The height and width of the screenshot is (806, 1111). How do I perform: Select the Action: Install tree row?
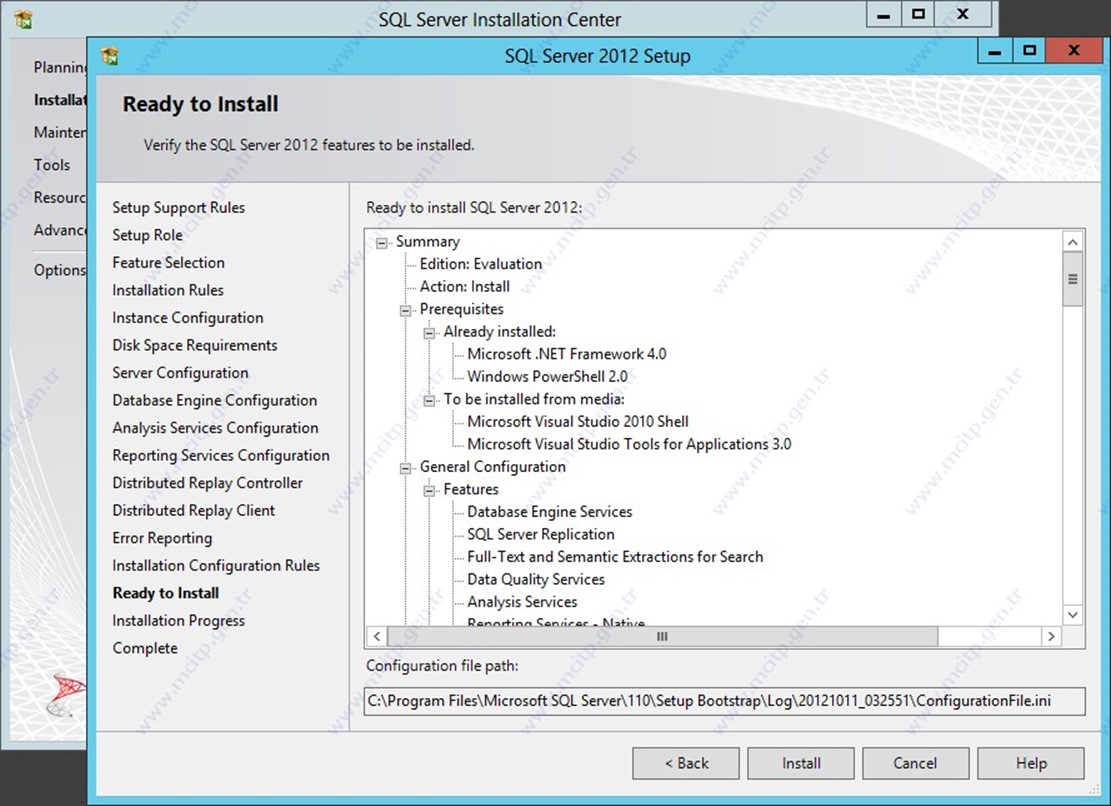click(465, 287)
